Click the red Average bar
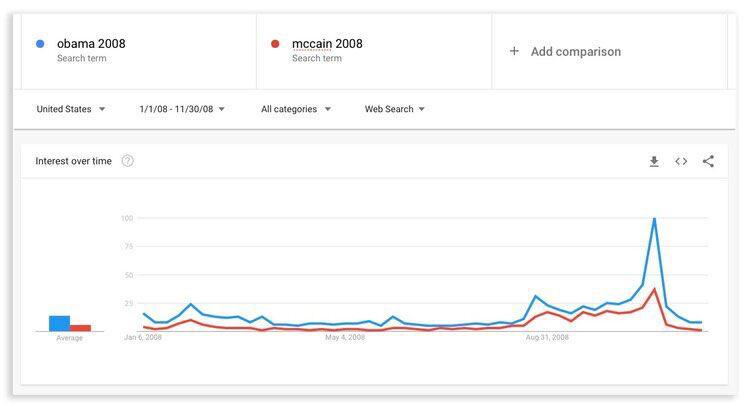 pos(80,328)
